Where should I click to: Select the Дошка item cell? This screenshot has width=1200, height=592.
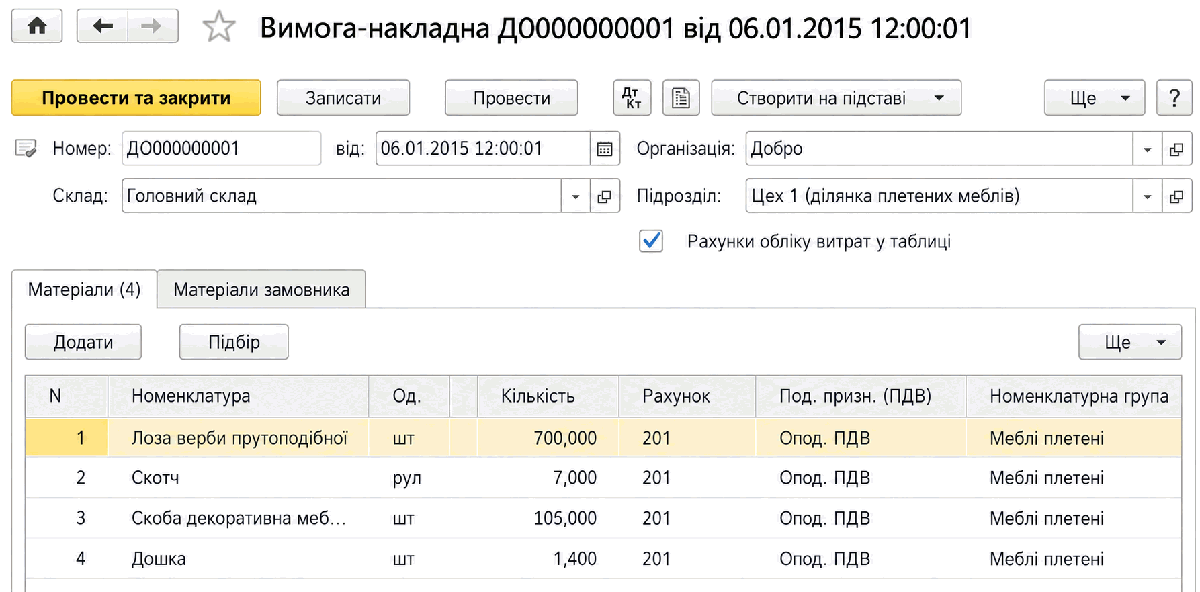[x=239, y=558]
